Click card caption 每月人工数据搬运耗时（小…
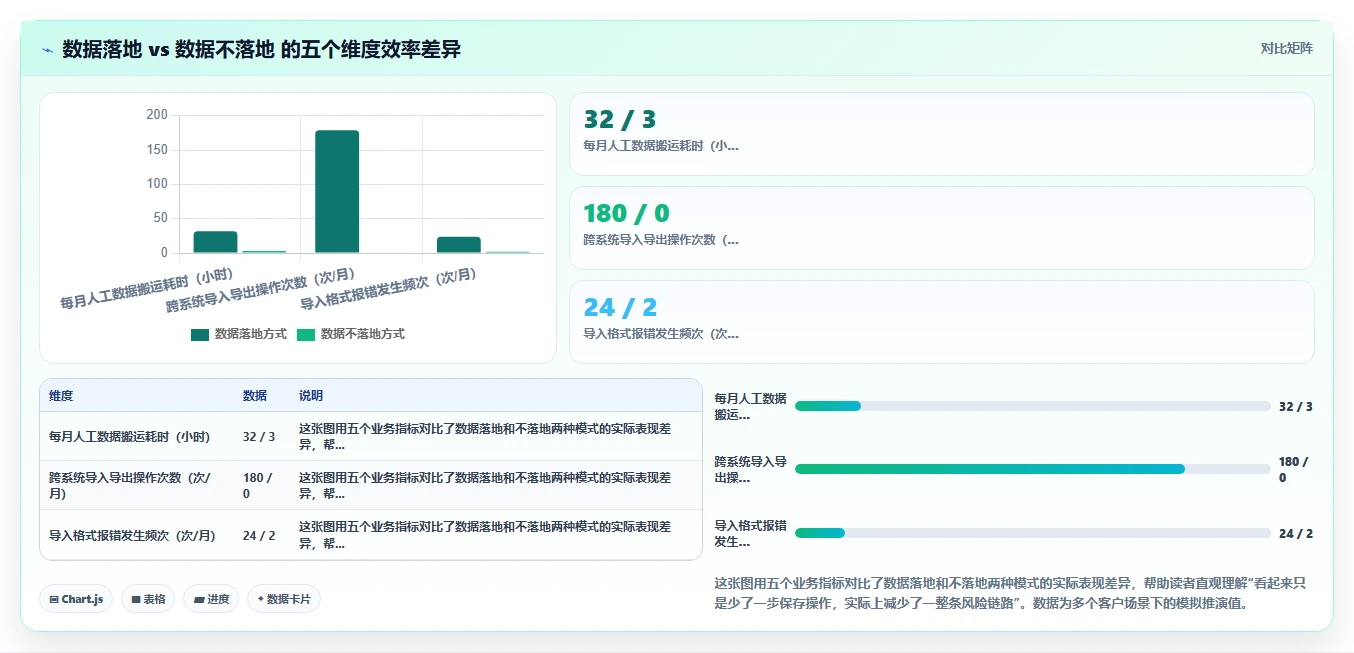The width and height of the screenshot is (1354, 653). tap(661, 146)
